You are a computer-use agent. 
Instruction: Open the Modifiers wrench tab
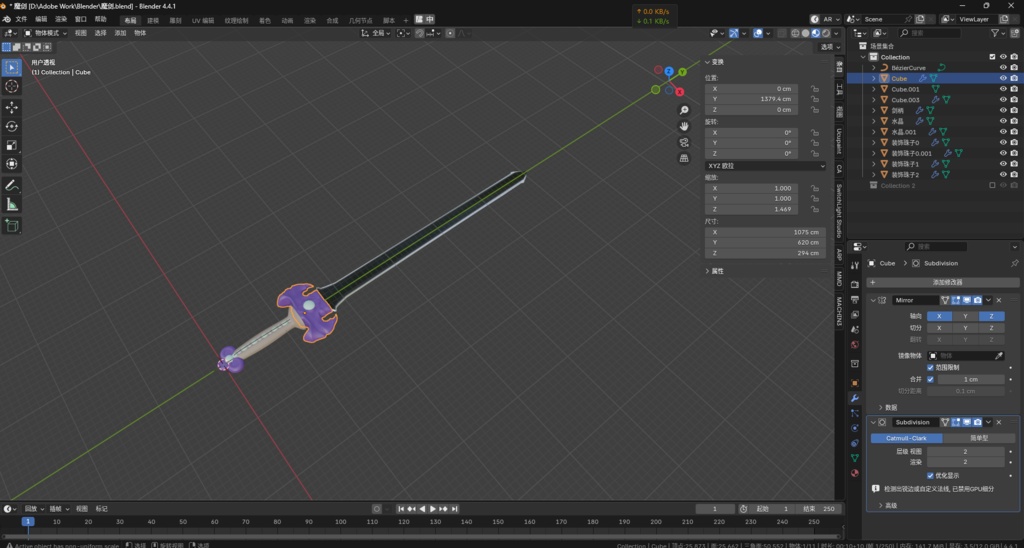coord(855,398)
